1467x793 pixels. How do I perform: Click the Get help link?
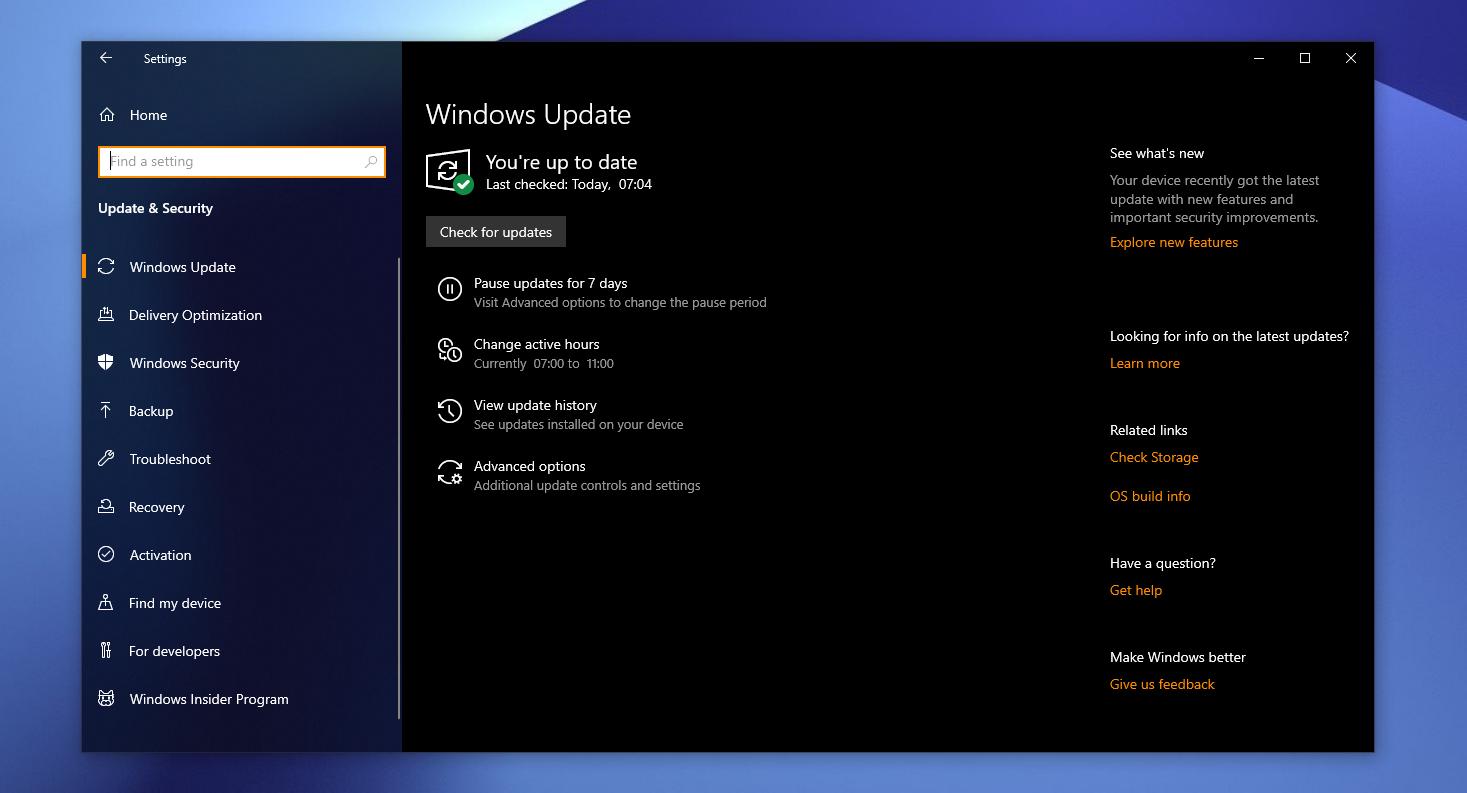(x=1136, y=590)
